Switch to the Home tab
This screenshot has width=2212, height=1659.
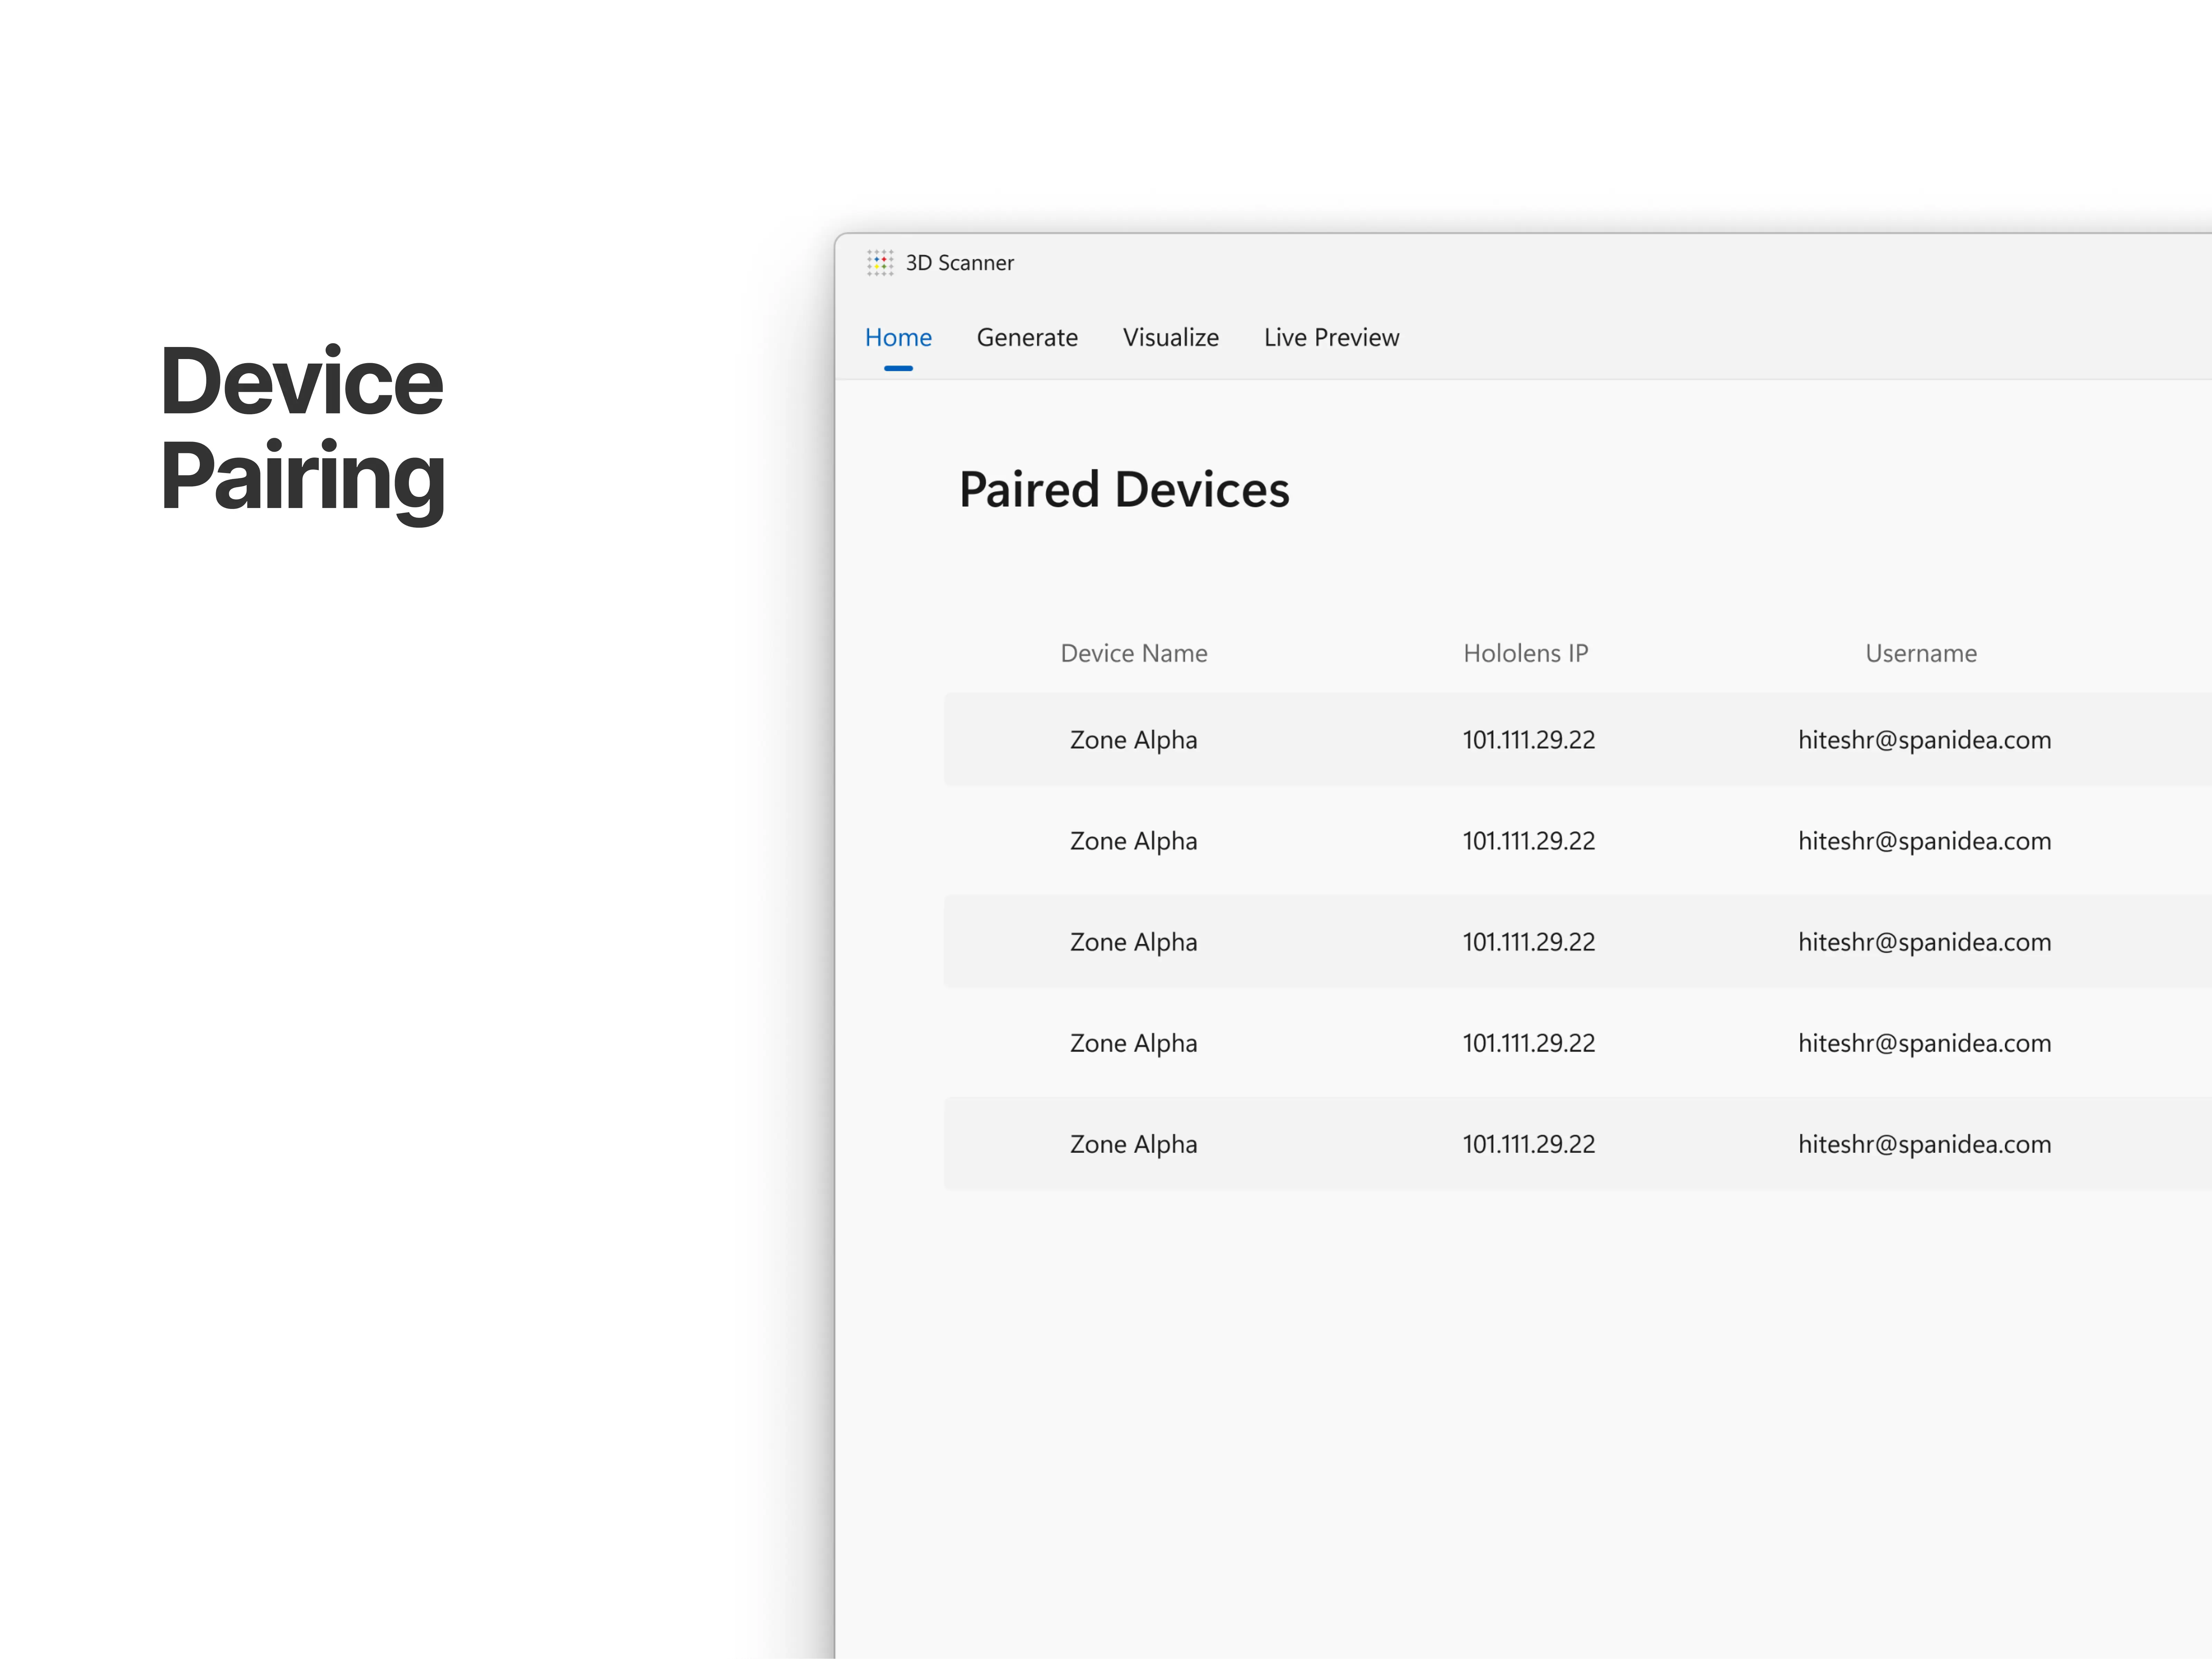coord(898,338)
